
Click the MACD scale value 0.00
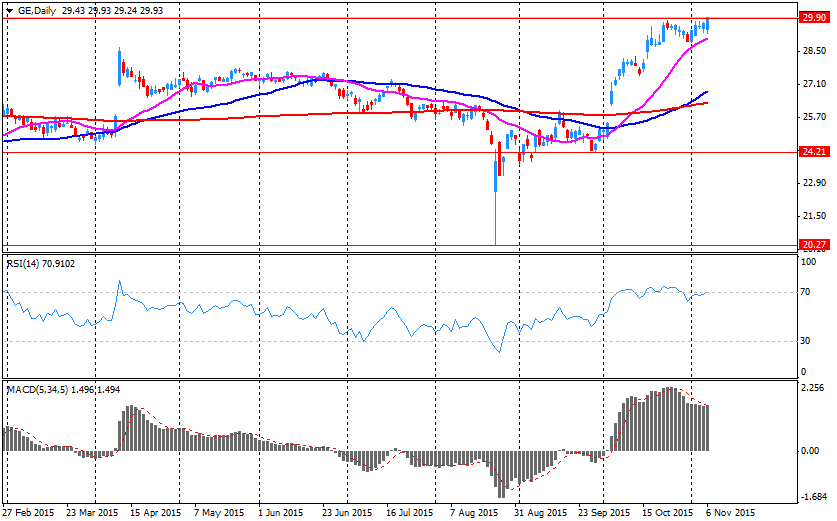(x=811, y=451)
